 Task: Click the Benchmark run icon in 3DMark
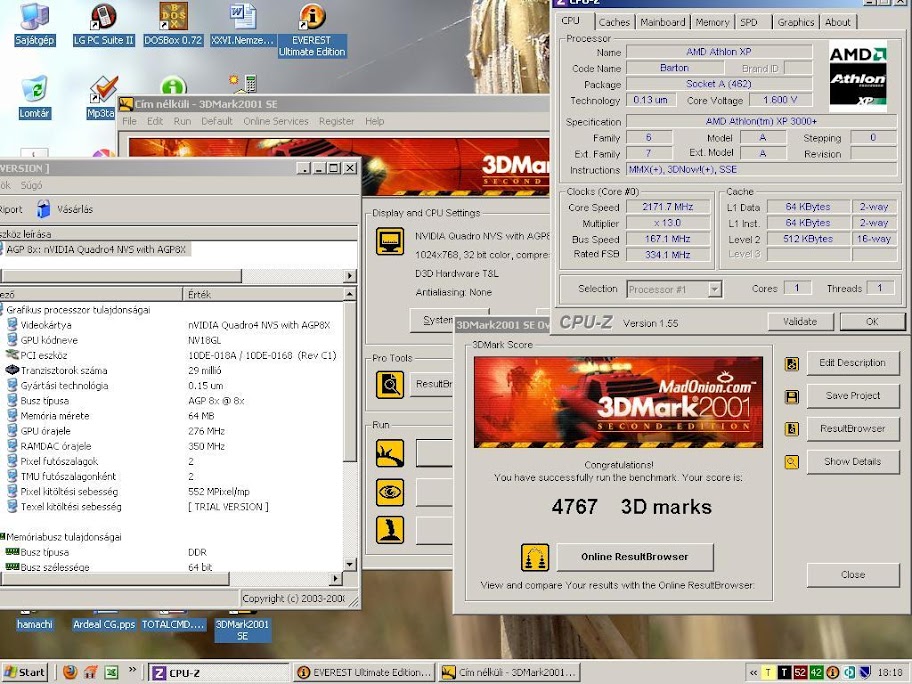point(390,454)
